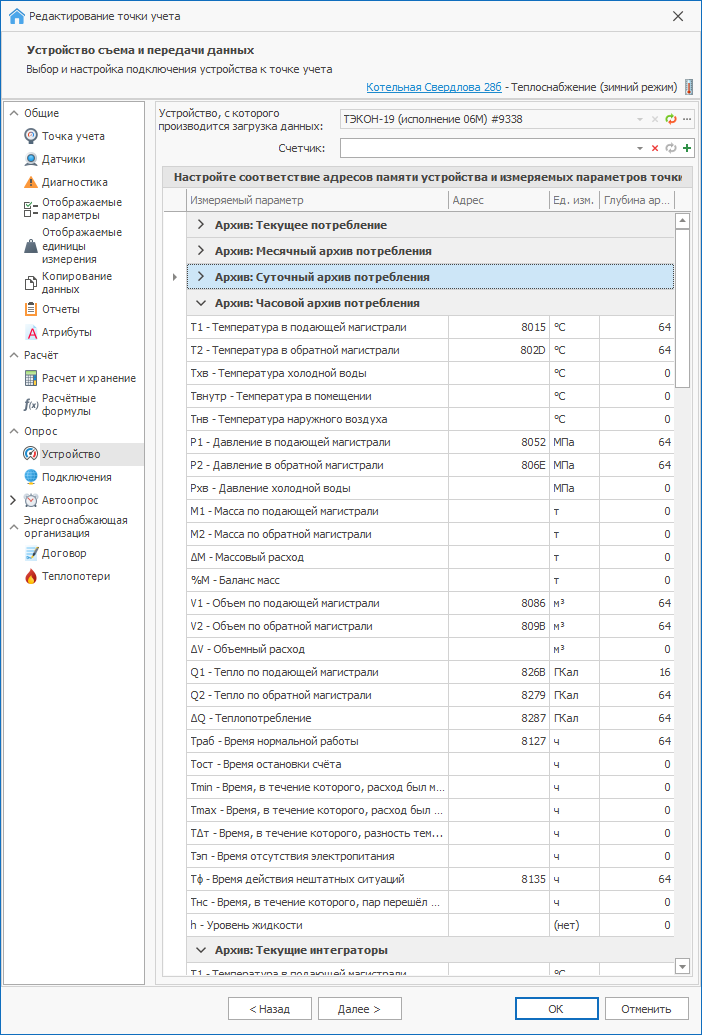The image size is (702, 1035).
Task: Expand the Автоопрос tree node
Action: 12,500
